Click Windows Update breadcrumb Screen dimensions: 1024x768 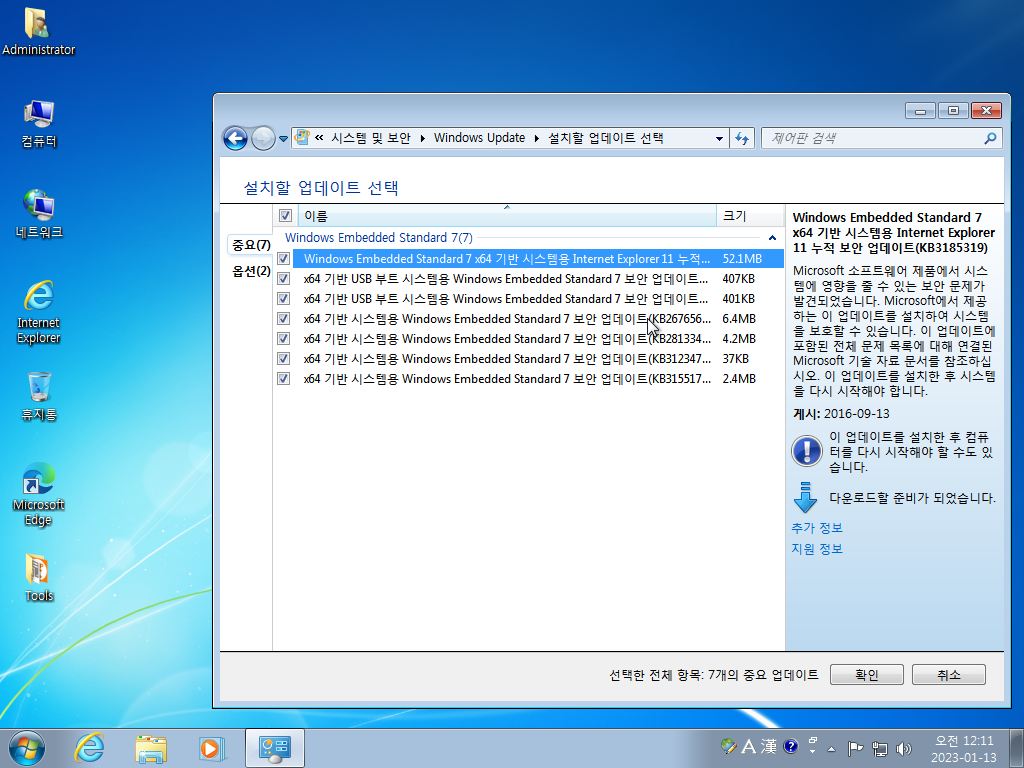click(x=479, y=138)
